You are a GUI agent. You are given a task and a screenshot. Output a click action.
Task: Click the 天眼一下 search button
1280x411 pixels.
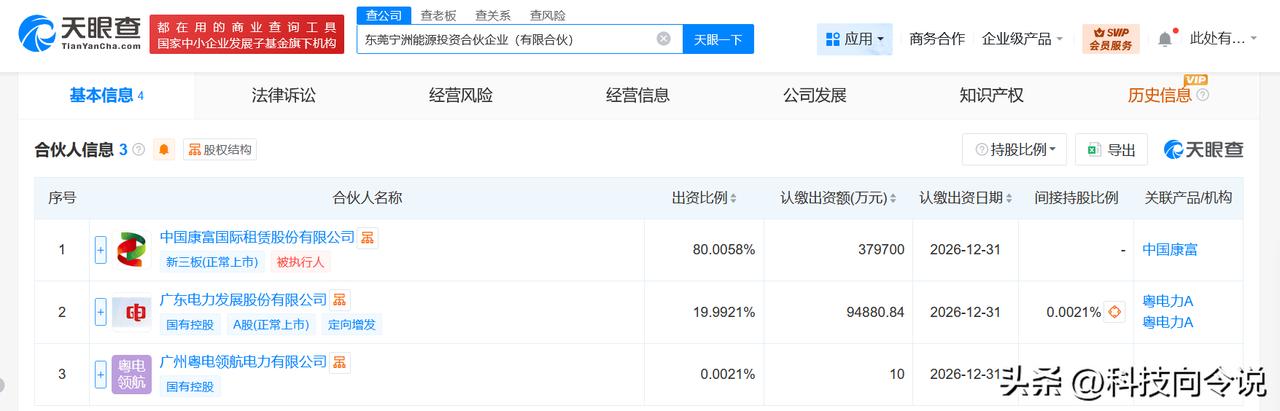(718, 39)
